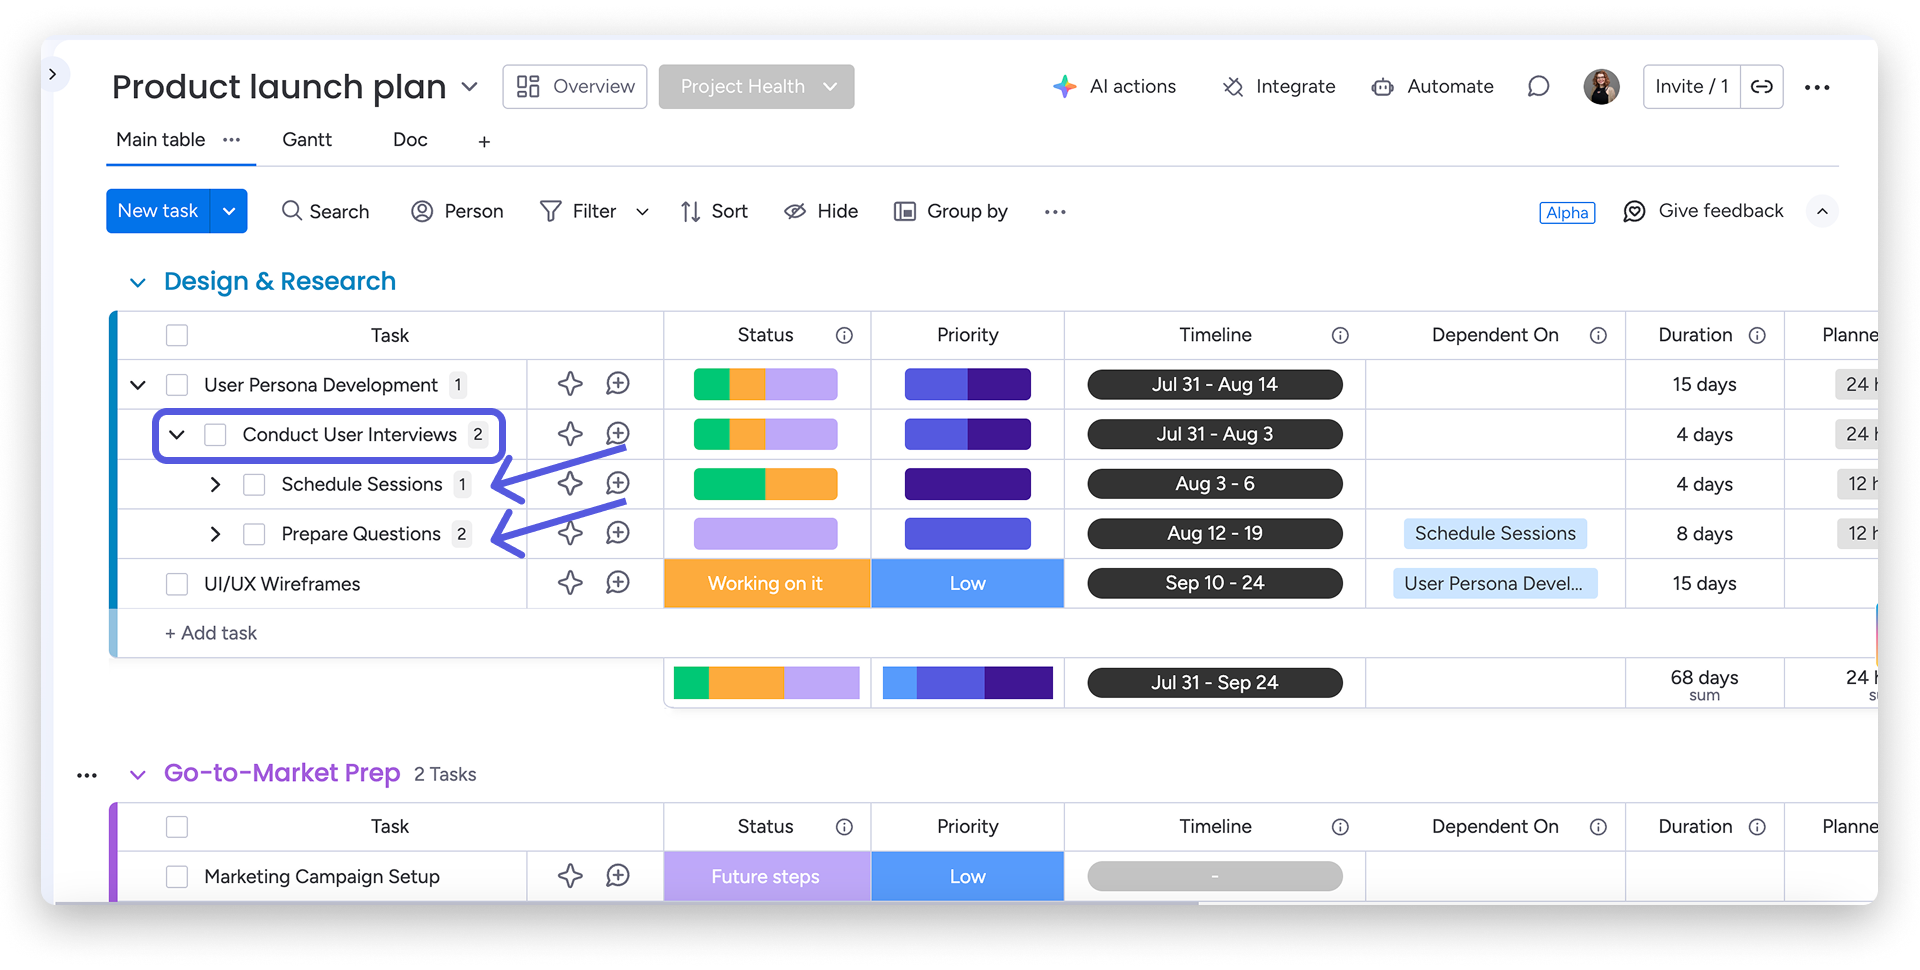The width and height of the screenshot is (1920, 970).
Task: Collapse the Design & Research group
Action: point(138,283)
